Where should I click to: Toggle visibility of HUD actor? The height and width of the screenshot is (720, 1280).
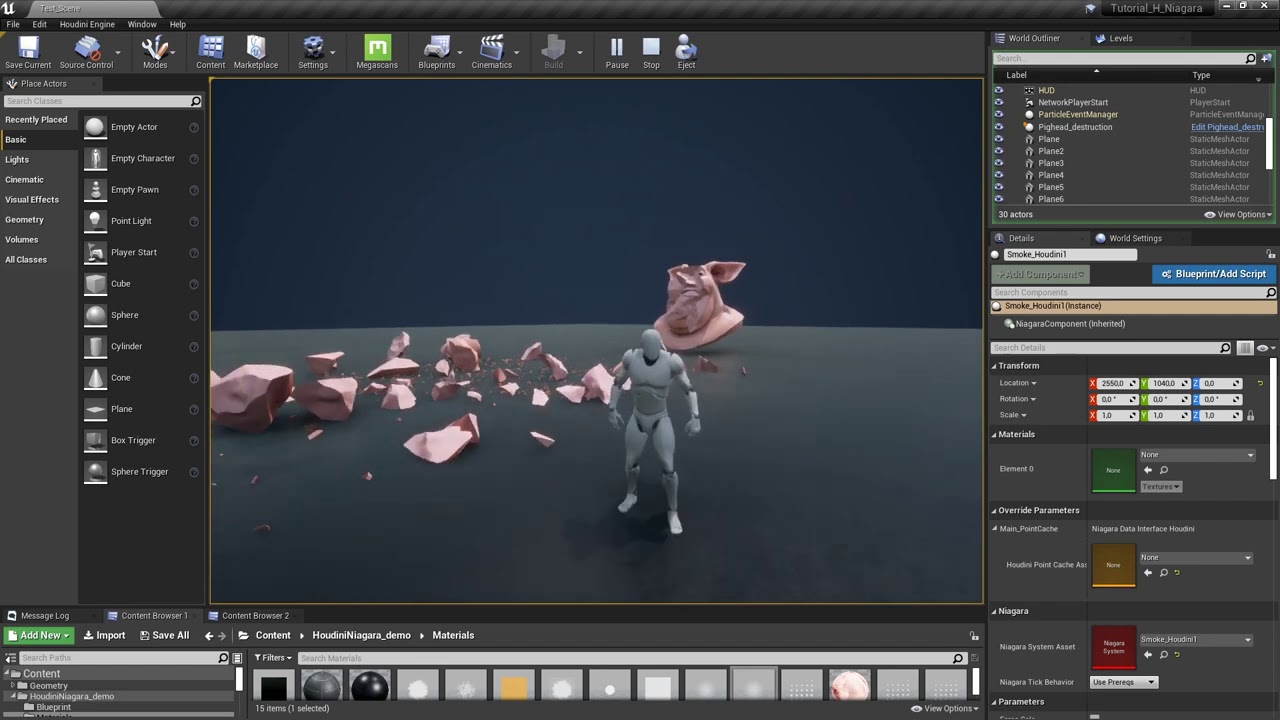(998, 90)
